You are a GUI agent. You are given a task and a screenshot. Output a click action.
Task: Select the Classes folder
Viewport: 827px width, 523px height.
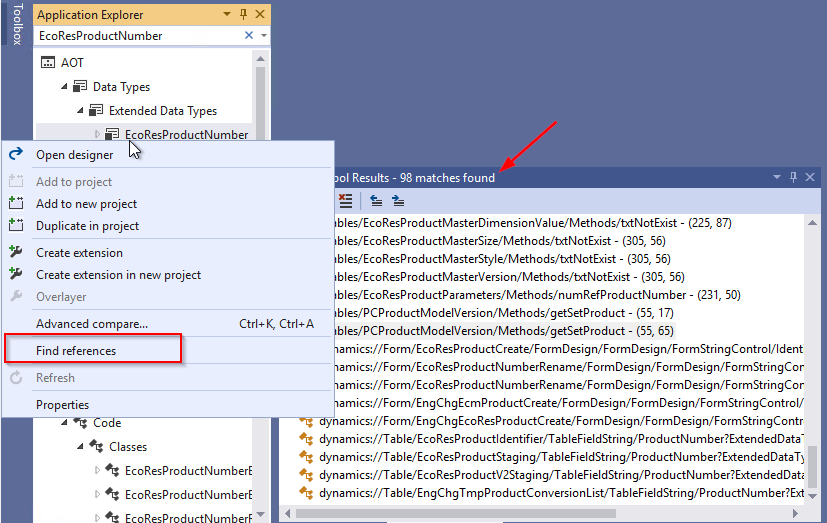click(128, 447)
